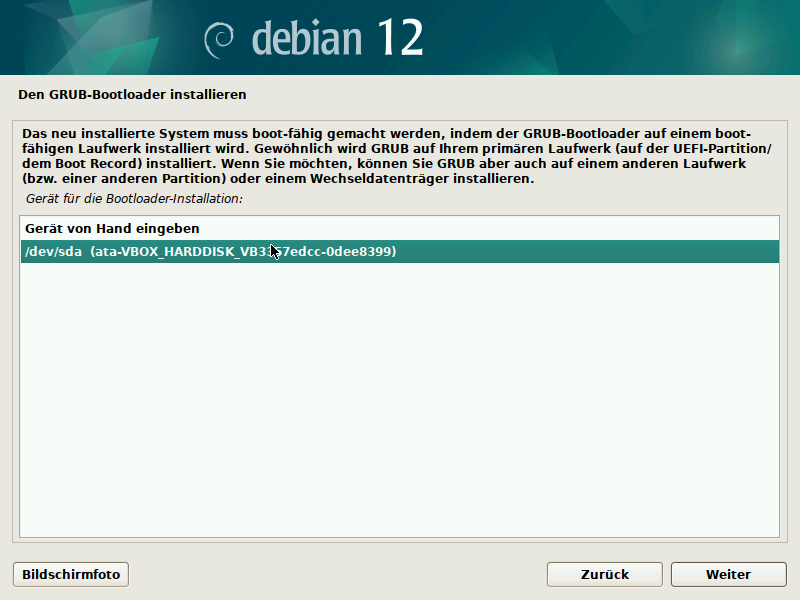Image resolution: width=800 pixels, height=600 pixels.
Task: Capture the screen using the screenshot button
Action: [69, 574]
